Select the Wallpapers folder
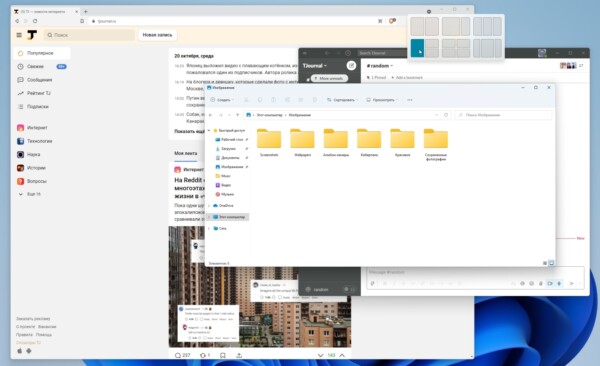600x366 pixels. [x=302, y=142]
